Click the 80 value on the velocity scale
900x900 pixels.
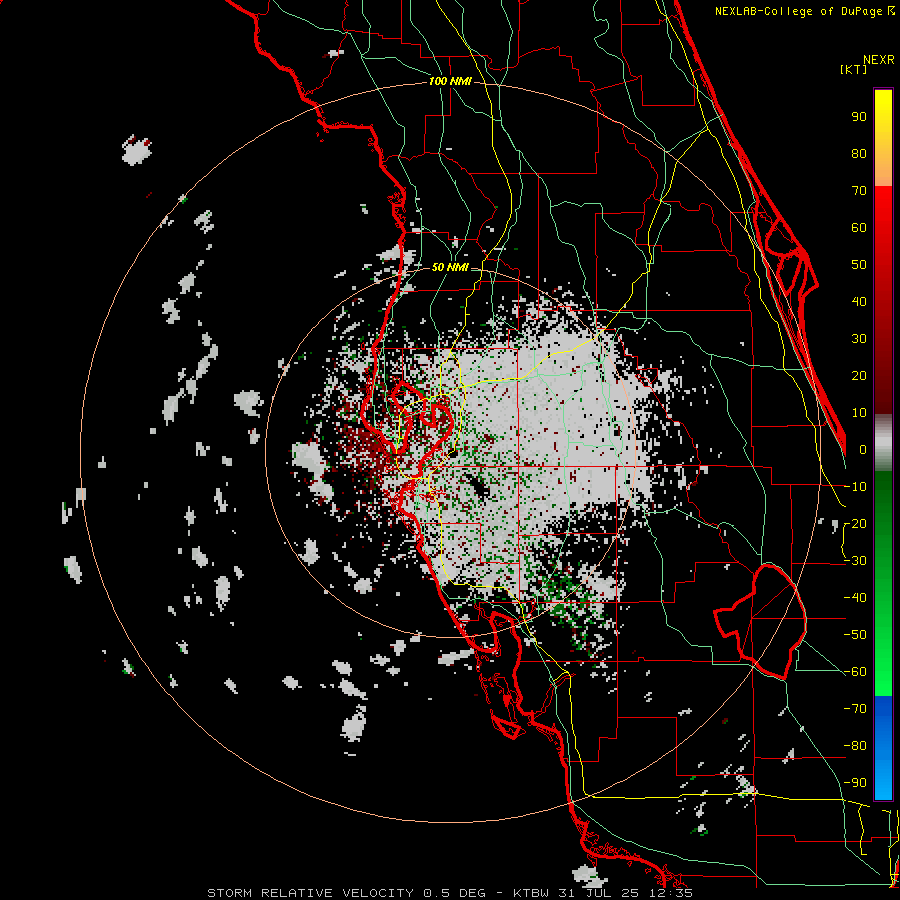859,154
